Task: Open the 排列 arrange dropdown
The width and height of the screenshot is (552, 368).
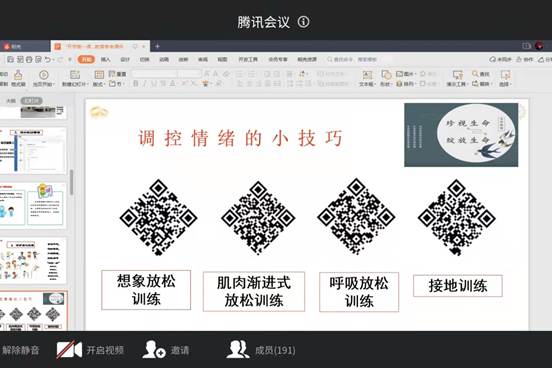Action: click(x=406, y=84)
